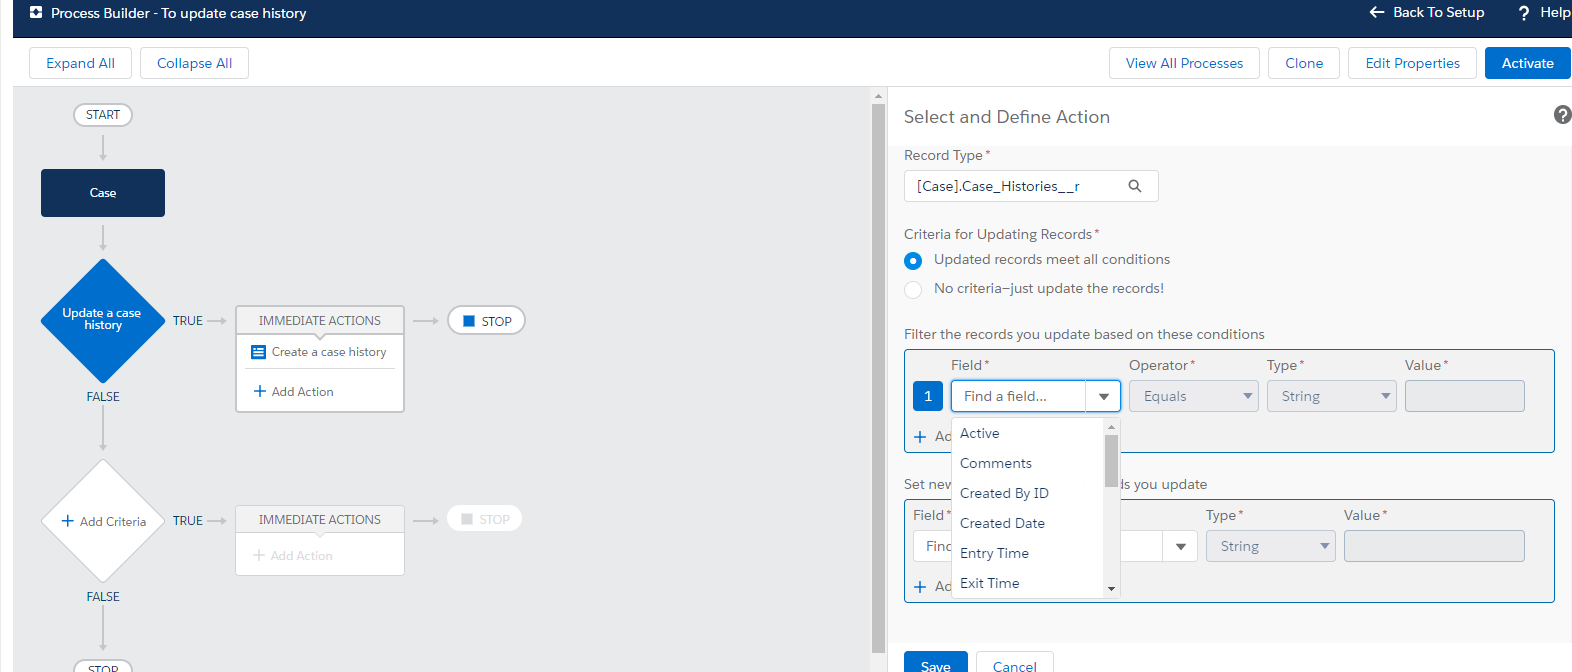Pick Entry Time in the field list
The width and height of the screenshot is (1572, 672).
click(994, 553)
